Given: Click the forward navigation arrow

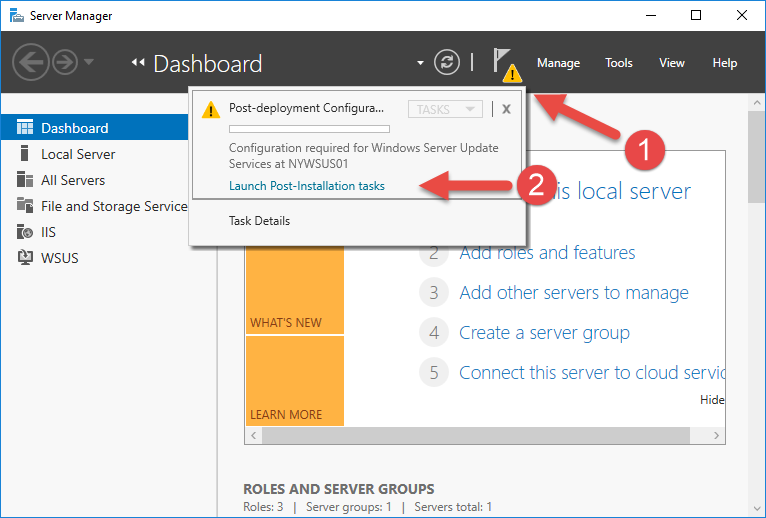Looking at the screenshot, I should tap(65, 63).
